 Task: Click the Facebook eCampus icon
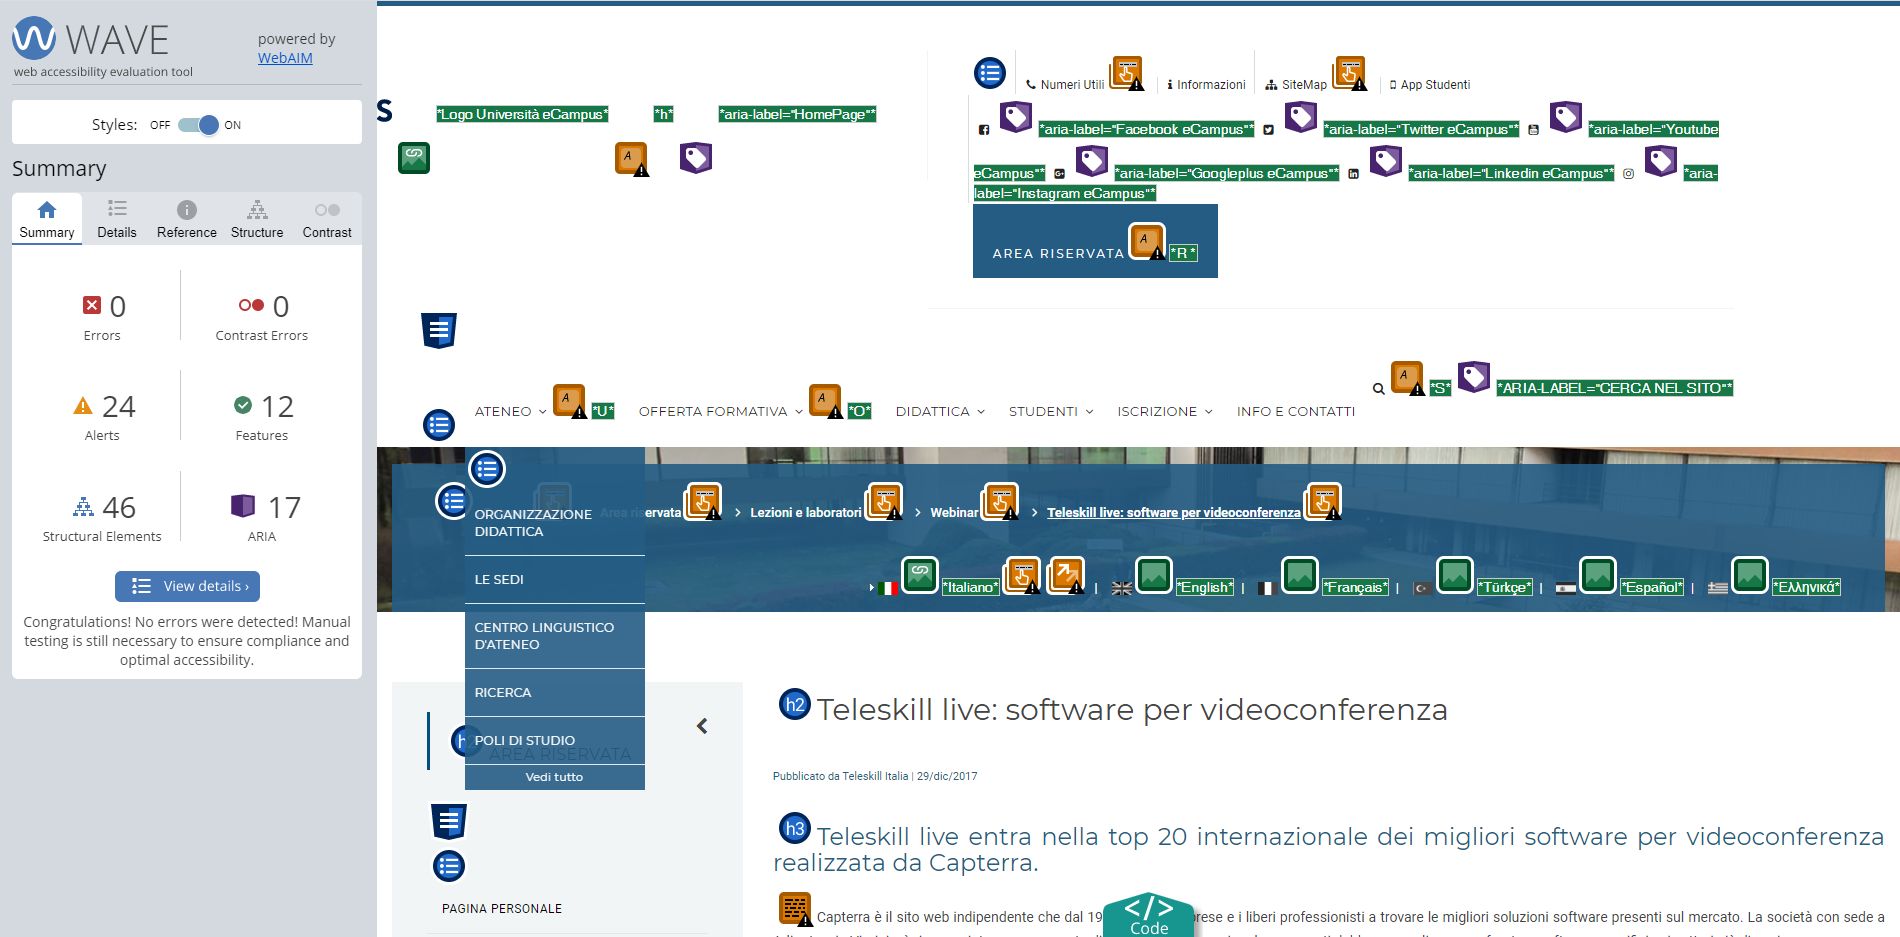tap(984, 130)
